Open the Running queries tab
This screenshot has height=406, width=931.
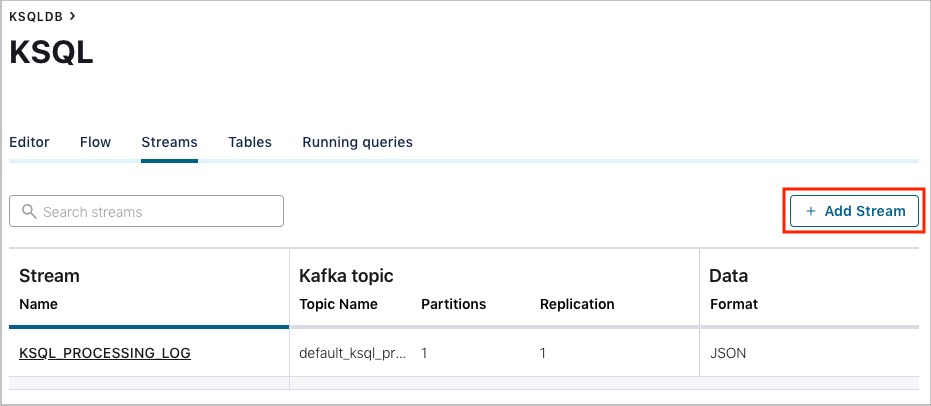[357, 142]
